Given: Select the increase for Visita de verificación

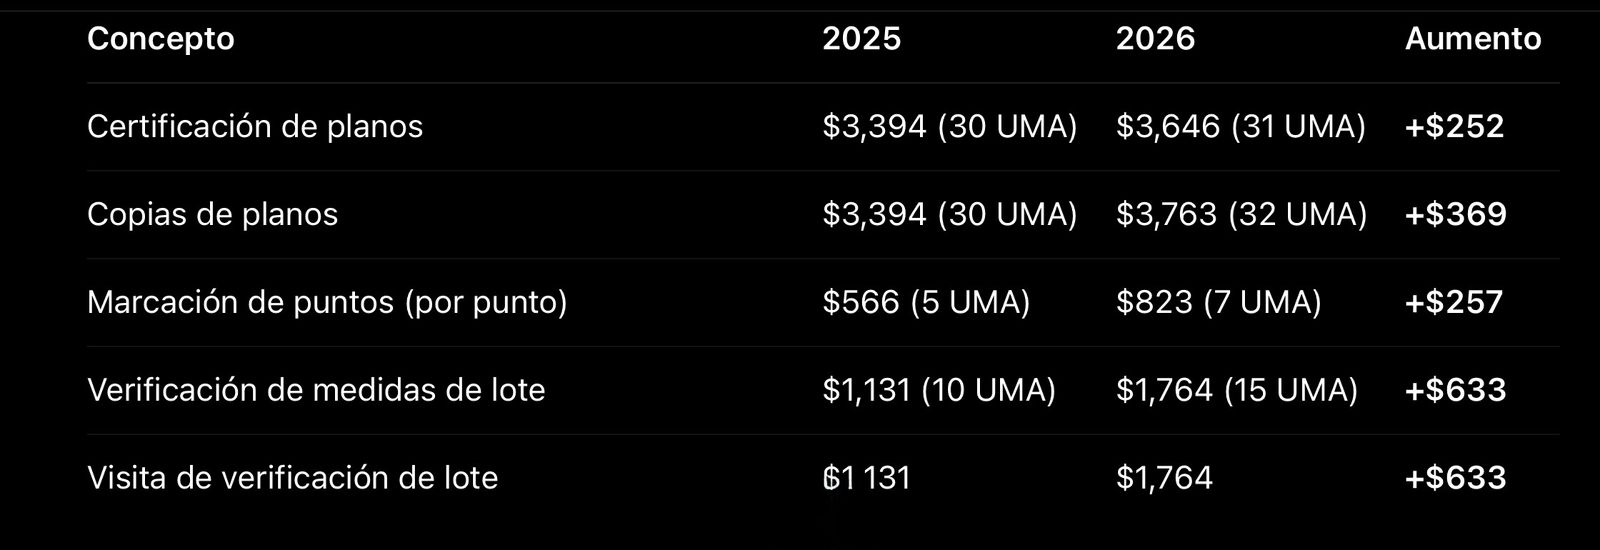Looking at the screenshot, I should click(x=1455, y=478).
